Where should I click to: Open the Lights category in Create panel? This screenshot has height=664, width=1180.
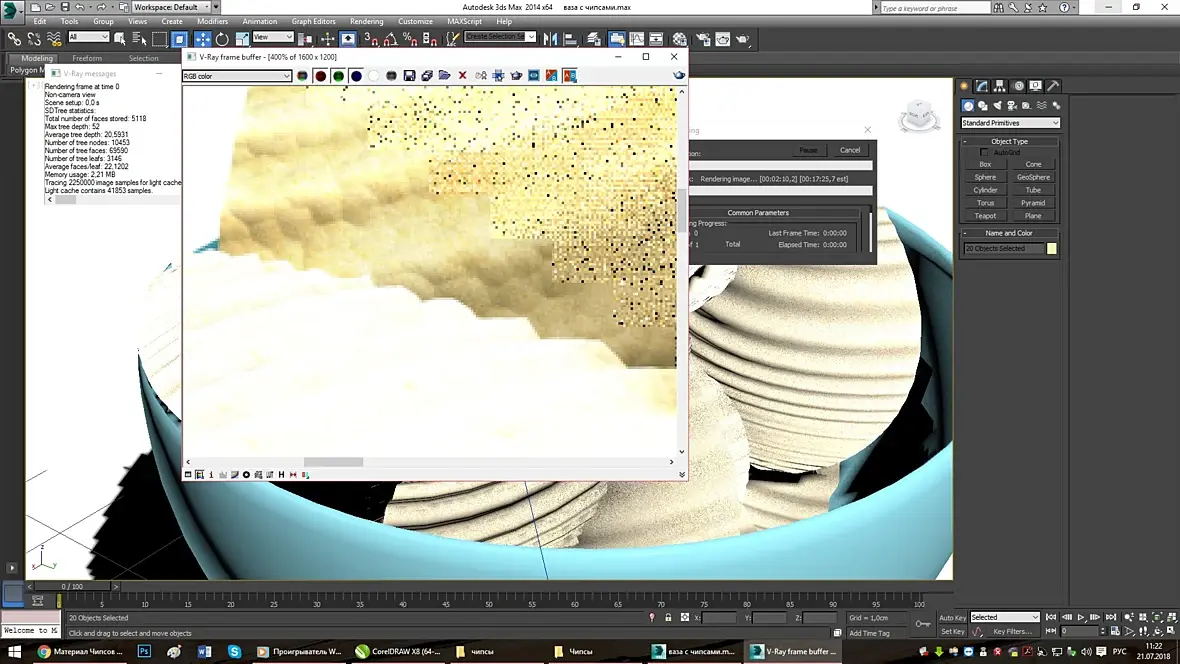(x=996, y=105)
